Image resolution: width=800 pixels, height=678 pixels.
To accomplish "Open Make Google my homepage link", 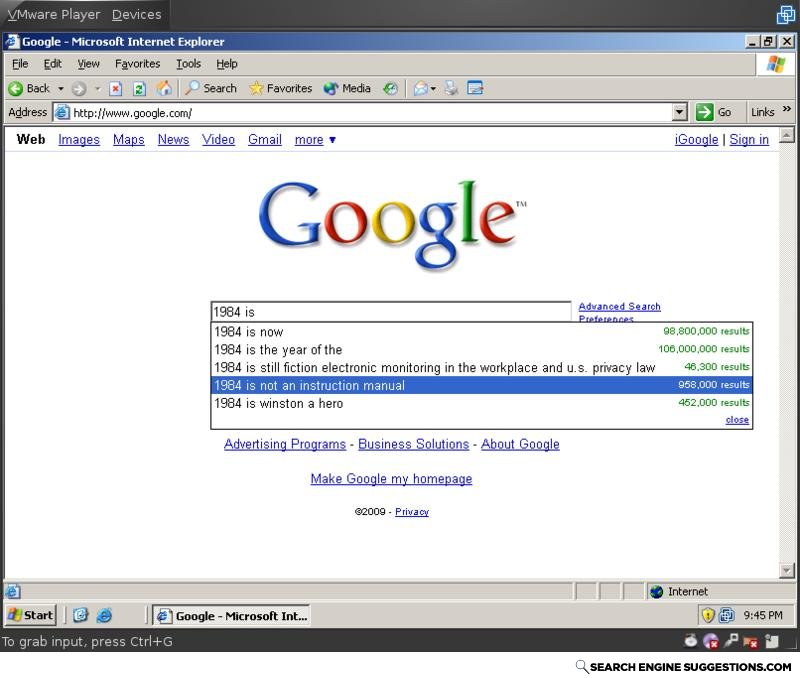I will tap(391, 479).
